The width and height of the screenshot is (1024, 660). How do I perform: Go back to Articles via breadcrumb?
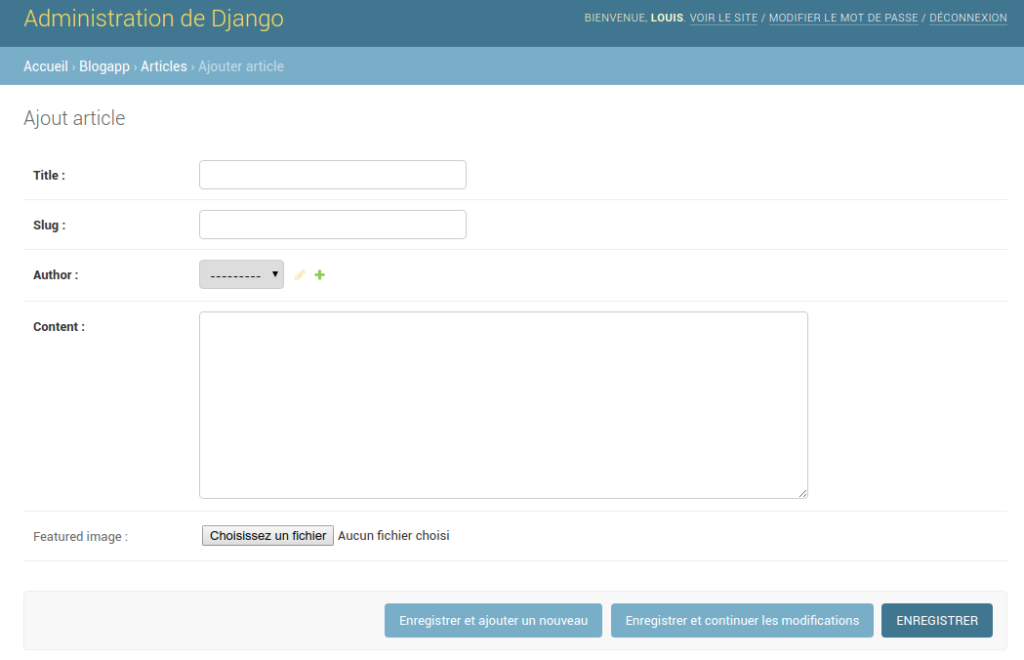[163, 66]
